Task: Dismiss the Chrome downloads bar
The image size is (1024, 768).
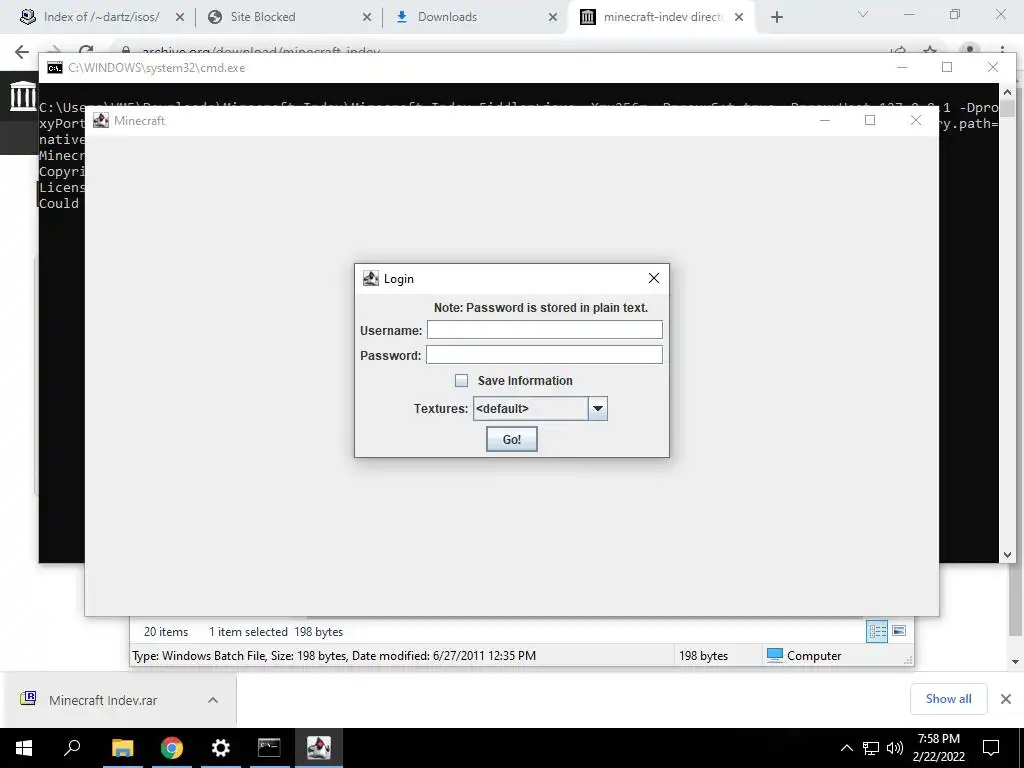Action: pyautogui.click(x=1006, y=699)
